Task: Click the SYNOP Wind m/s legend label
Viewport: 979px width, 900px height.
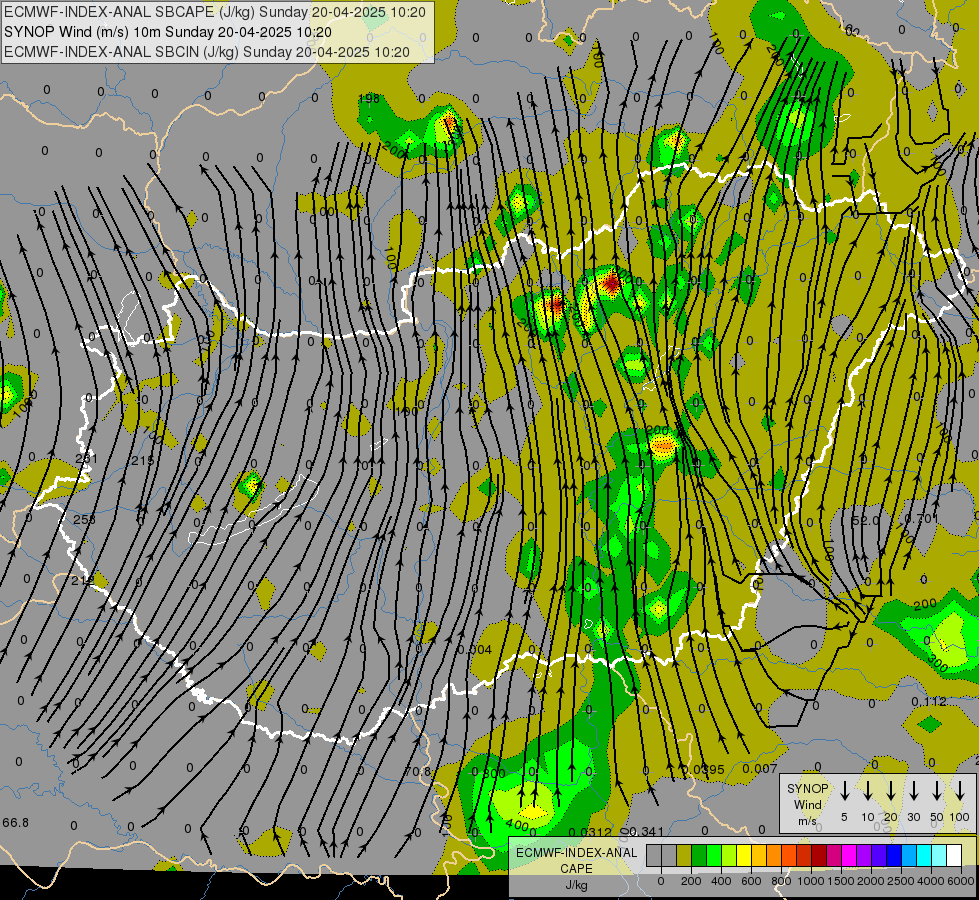Action: point(807,804)
